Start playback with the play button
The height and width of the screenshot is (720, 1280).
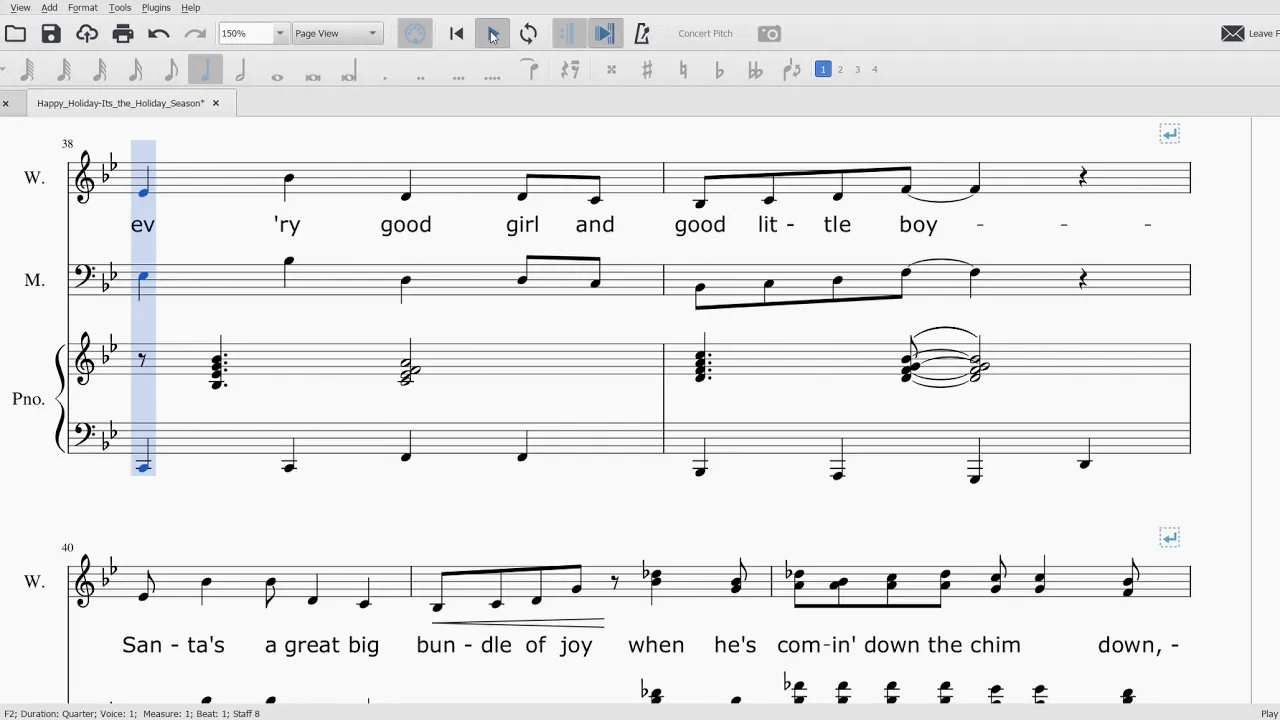point(492,34)
